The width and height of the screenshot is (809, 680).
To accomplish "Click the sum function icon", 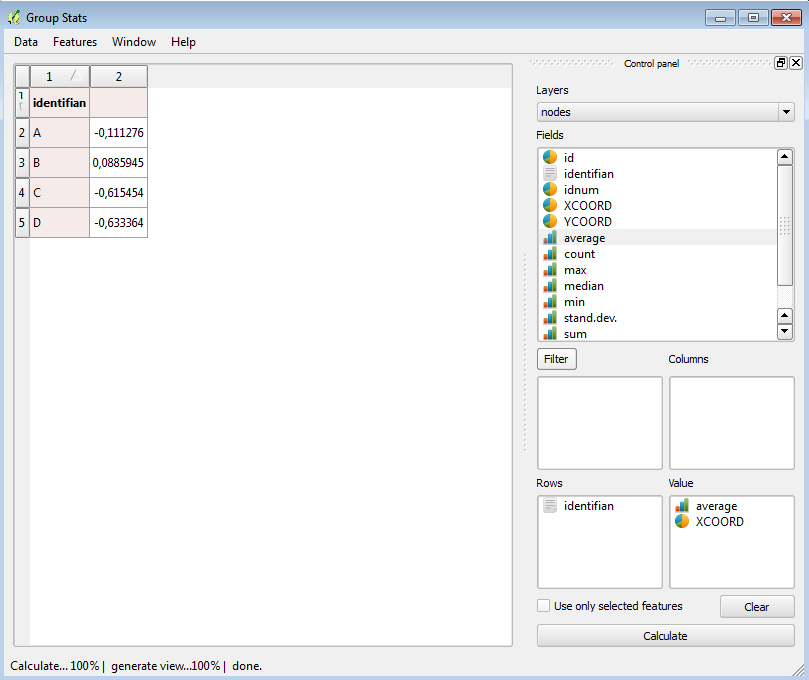I will click(x=549, y=333).
